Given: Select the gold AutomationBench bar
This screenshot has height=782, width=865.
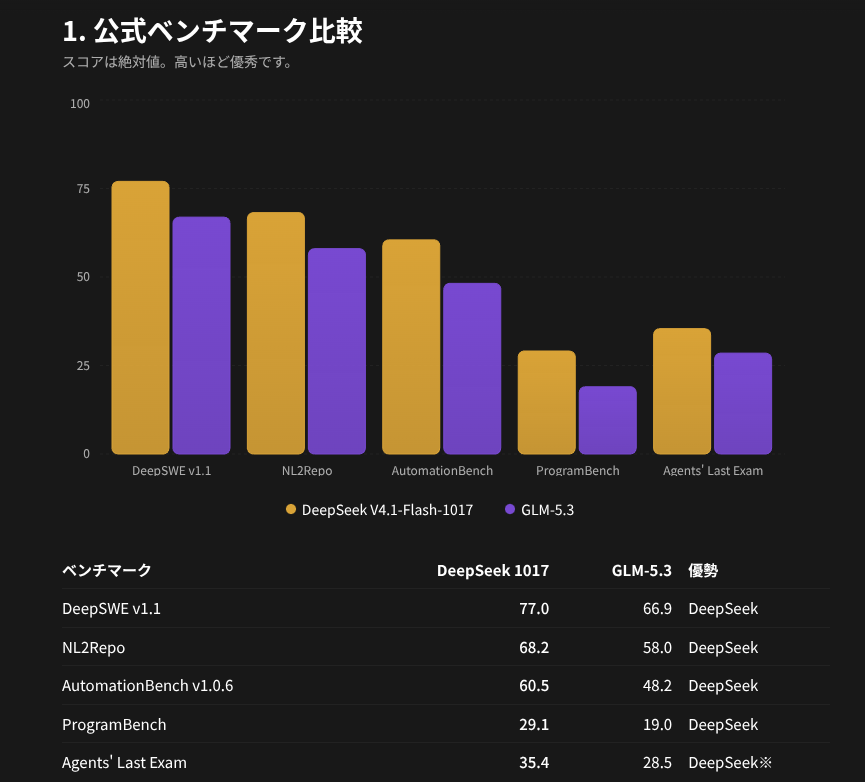Looking at the screenshot, I should [412, 347].
